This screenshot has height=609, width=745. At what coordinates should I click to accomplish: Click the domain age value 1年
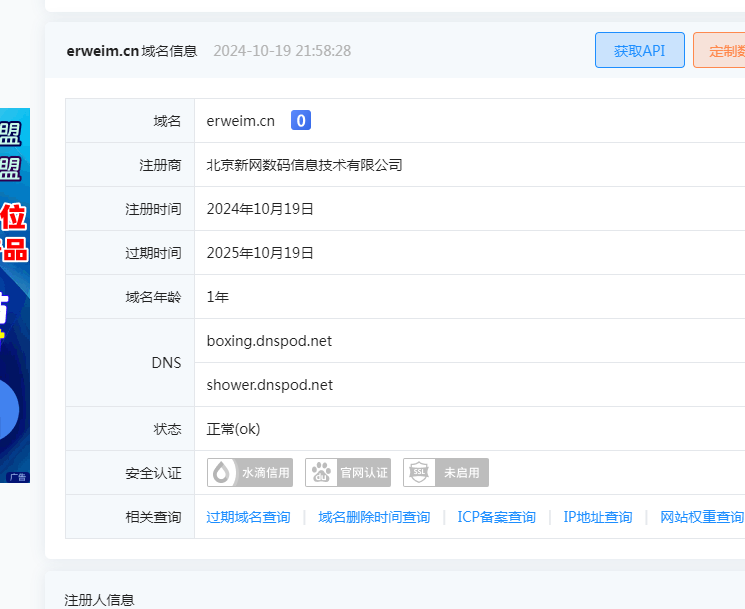click(218, 297)
